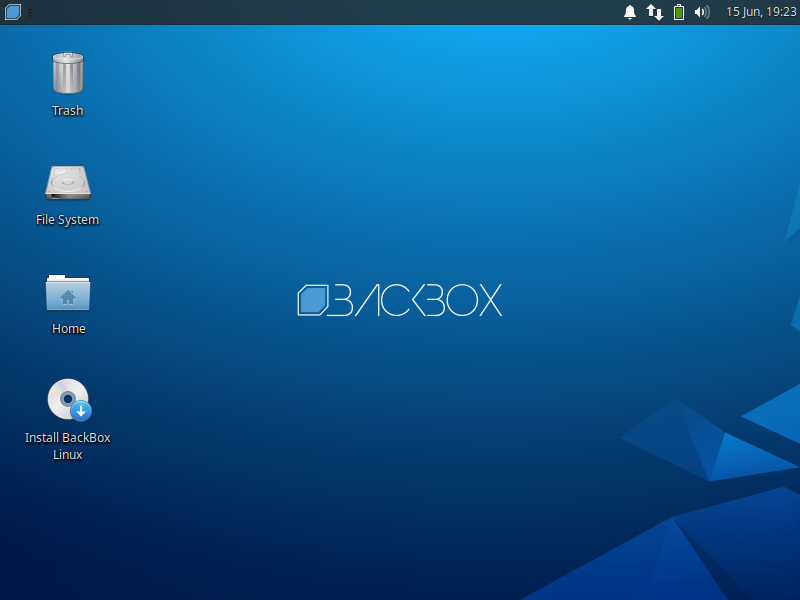Click the blue download arrow badge
Screen dimensions: 800x600
tap(82, 410)
